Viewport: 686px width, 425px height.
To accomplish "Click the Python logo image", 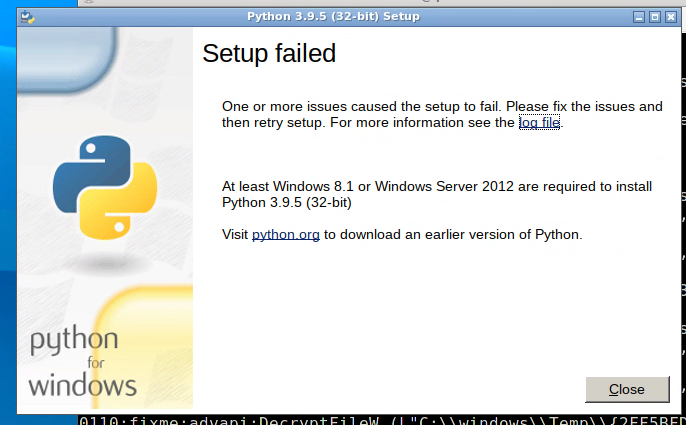I will 105,187.
